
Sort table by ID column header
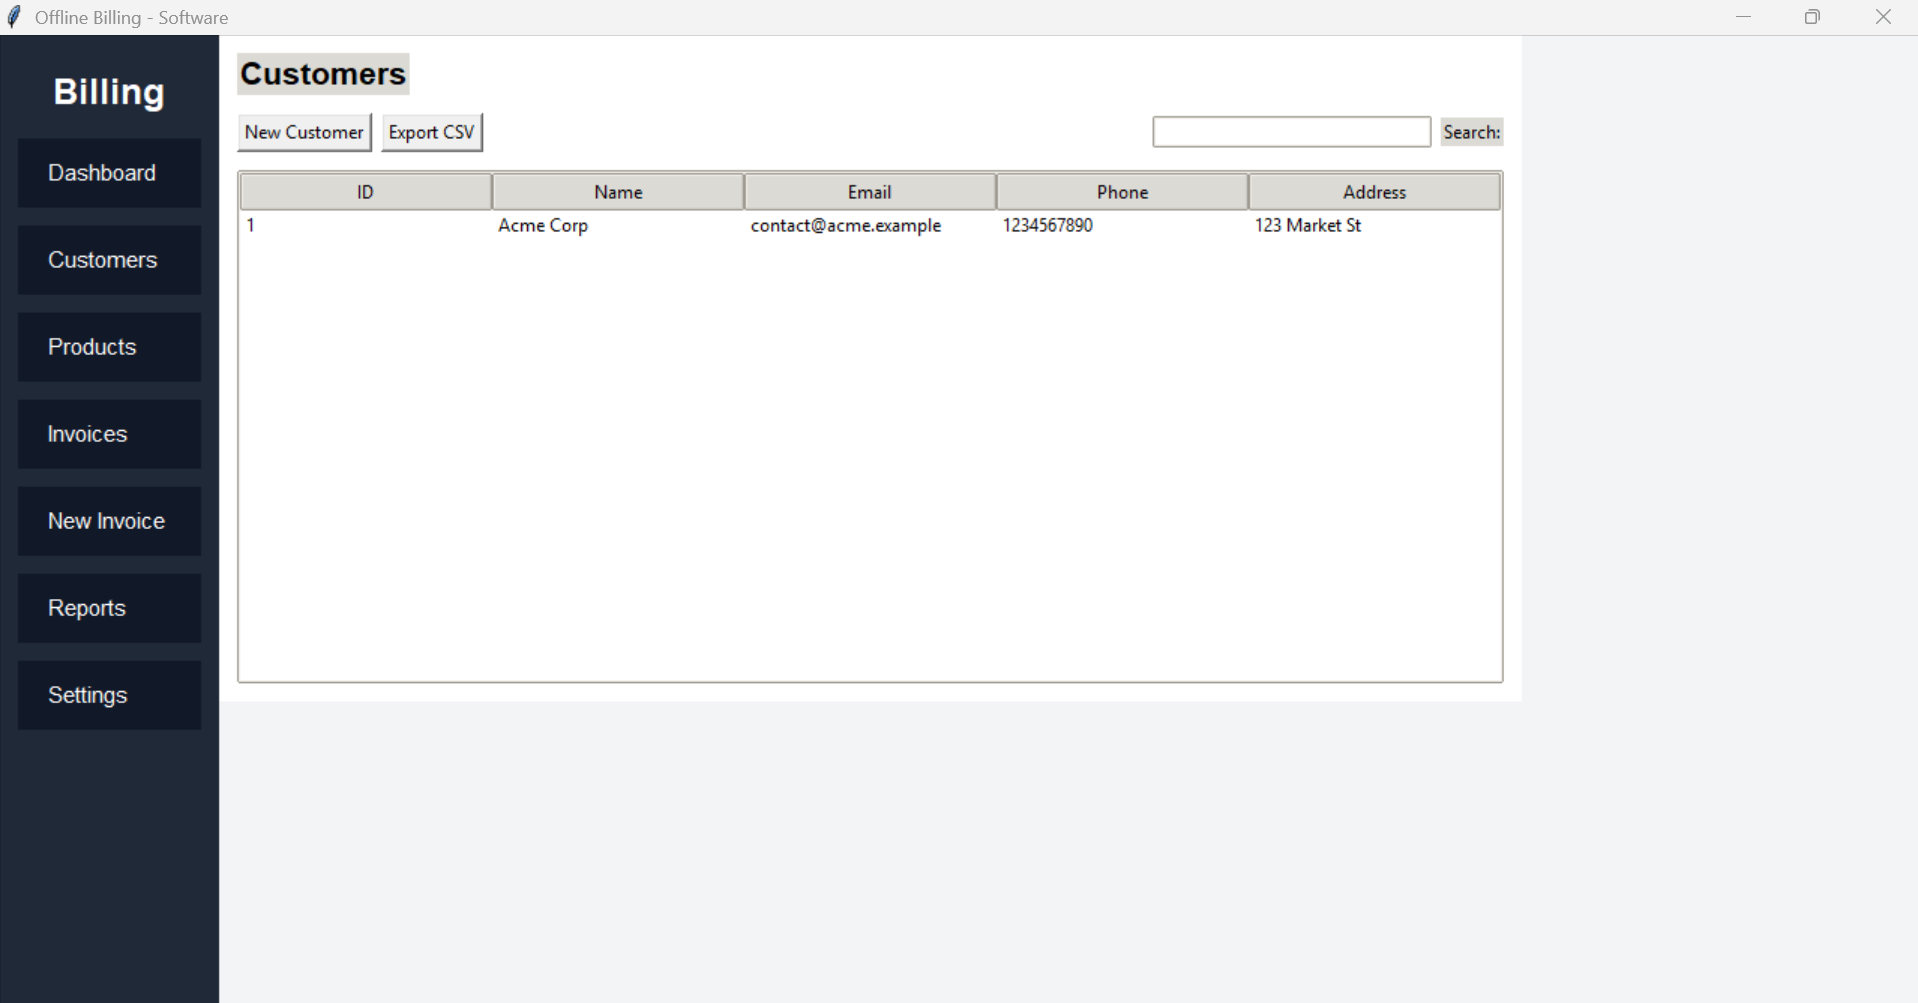365,192
